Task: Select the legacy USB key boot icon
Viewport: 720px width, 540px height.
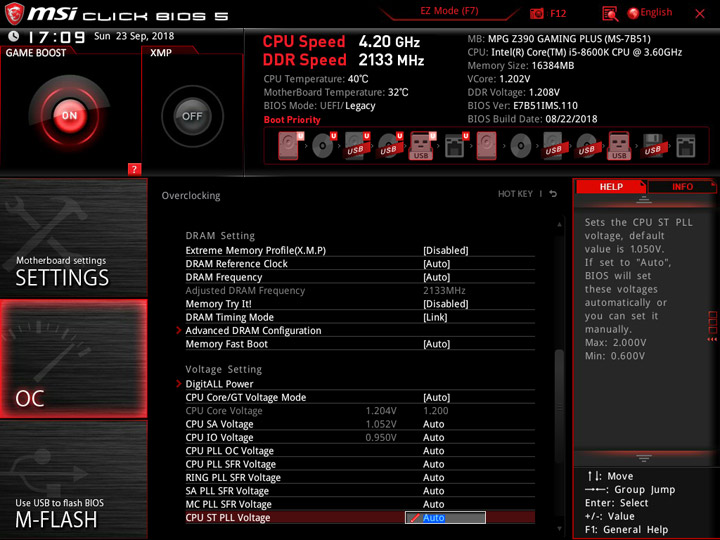Action: [619, 146]
